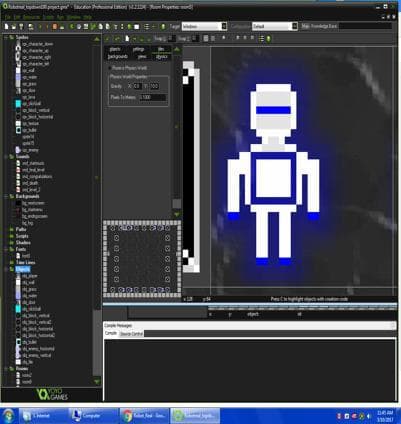Select spr_water sprite in the tree

(x=29, y=77)
